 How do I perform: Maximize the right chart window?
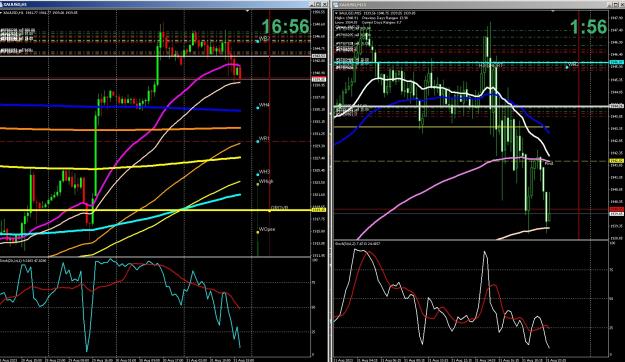pyautogui.click(x=615, y=4)
